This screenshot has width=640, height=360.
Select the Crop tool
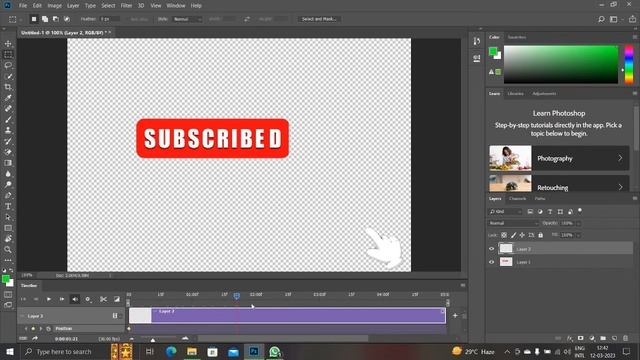point(8,87)
